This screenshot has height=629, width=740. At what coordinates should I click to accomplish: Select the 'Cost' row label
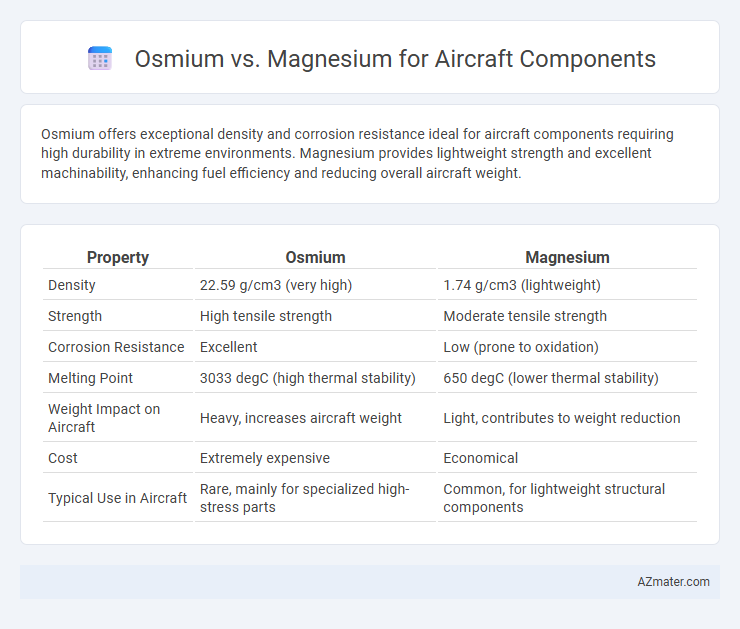tap(63, 458)
